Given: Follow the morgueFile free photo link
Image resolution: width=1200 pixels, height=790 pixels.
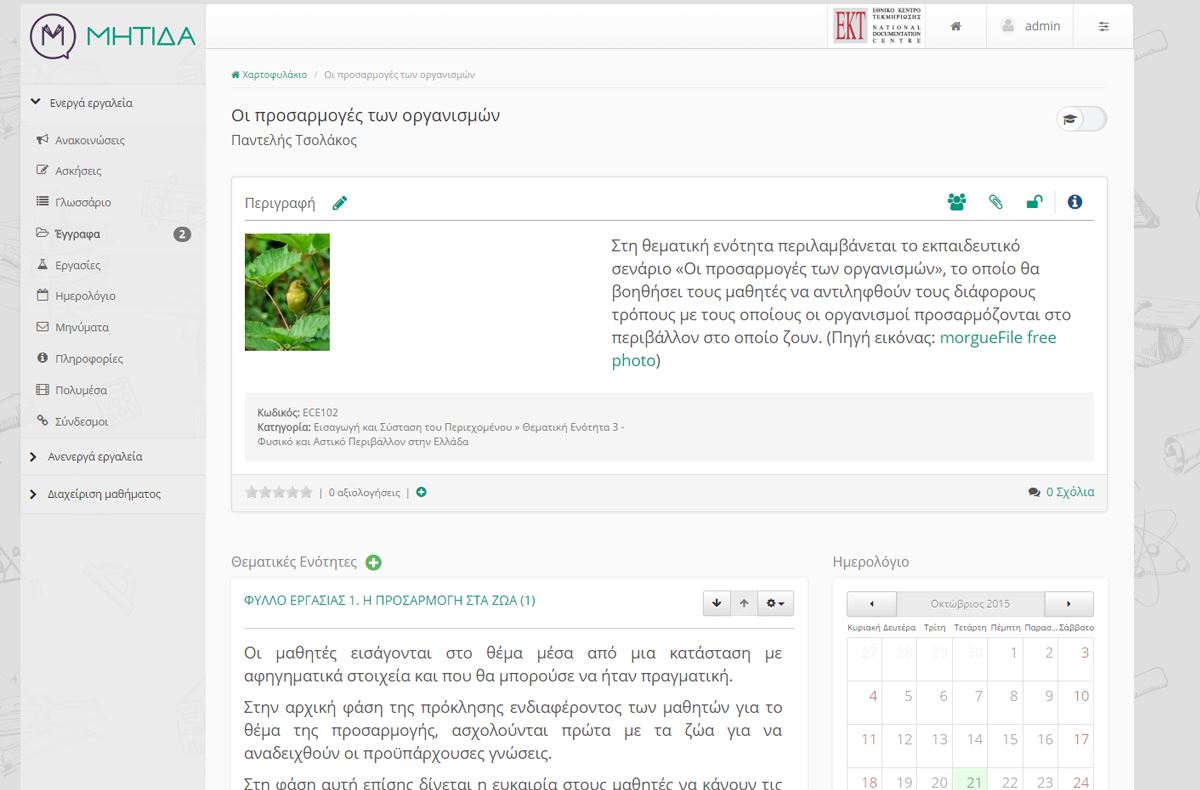Looking at the screenshot, I should (998, 338).
